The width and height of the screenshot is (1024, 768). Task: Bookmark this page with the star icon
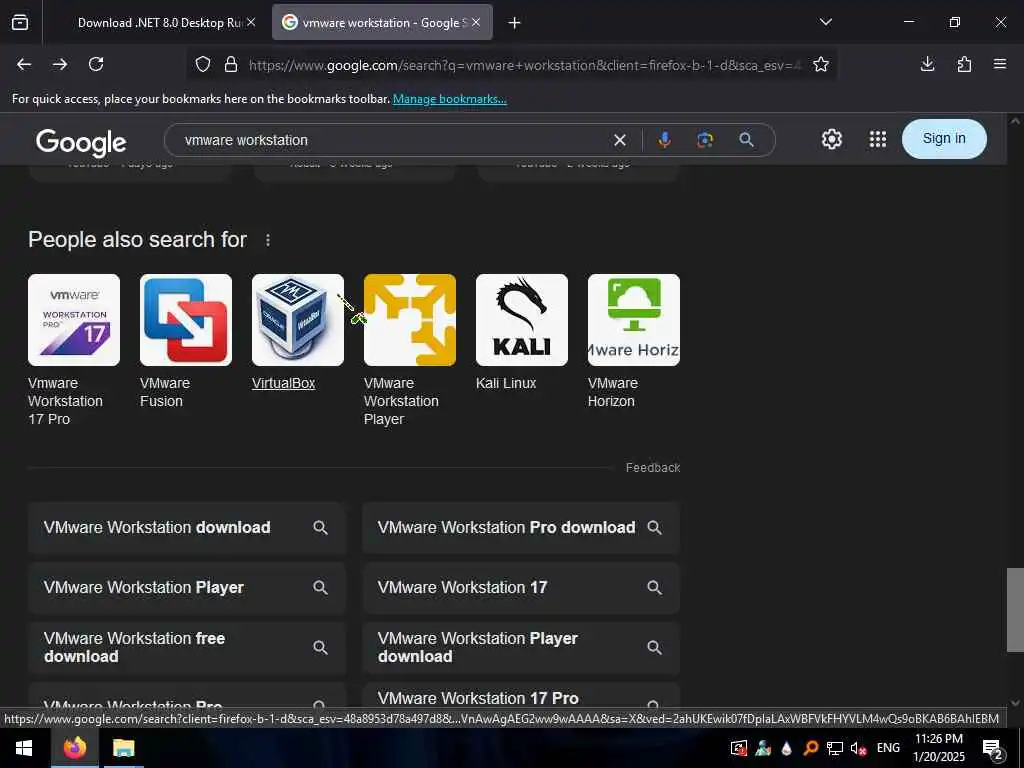tap(821, 64)
